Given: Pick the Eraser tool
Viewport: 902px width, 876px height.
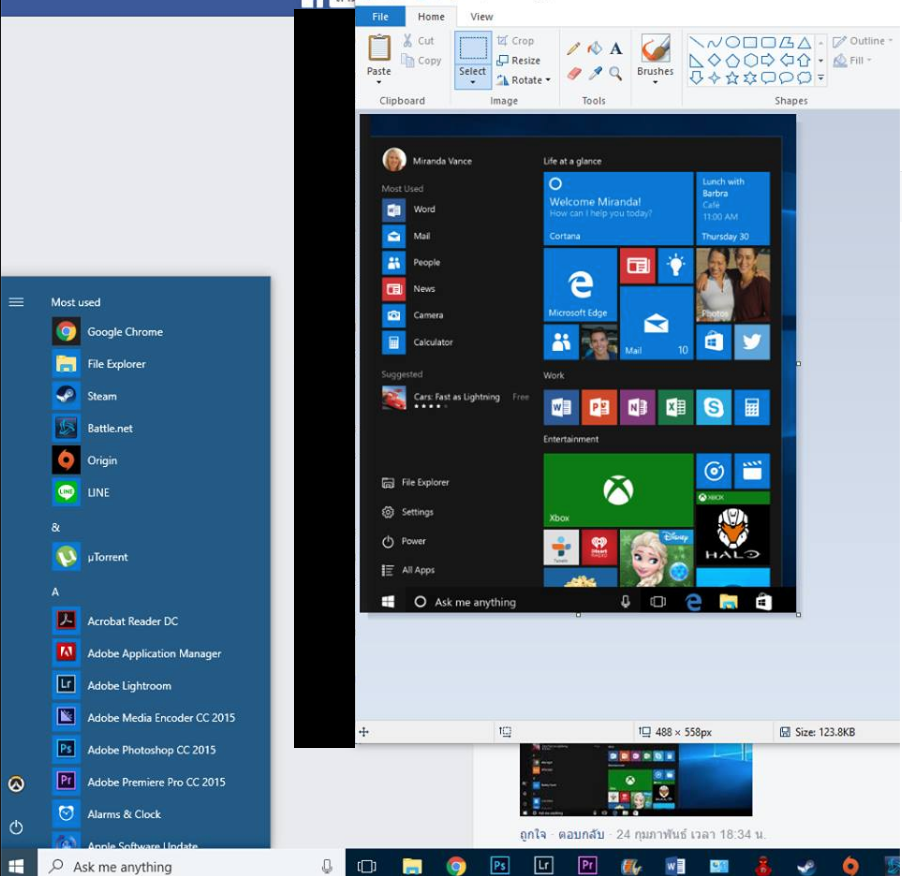Looking at the screenshot, I should pos(573,74).
